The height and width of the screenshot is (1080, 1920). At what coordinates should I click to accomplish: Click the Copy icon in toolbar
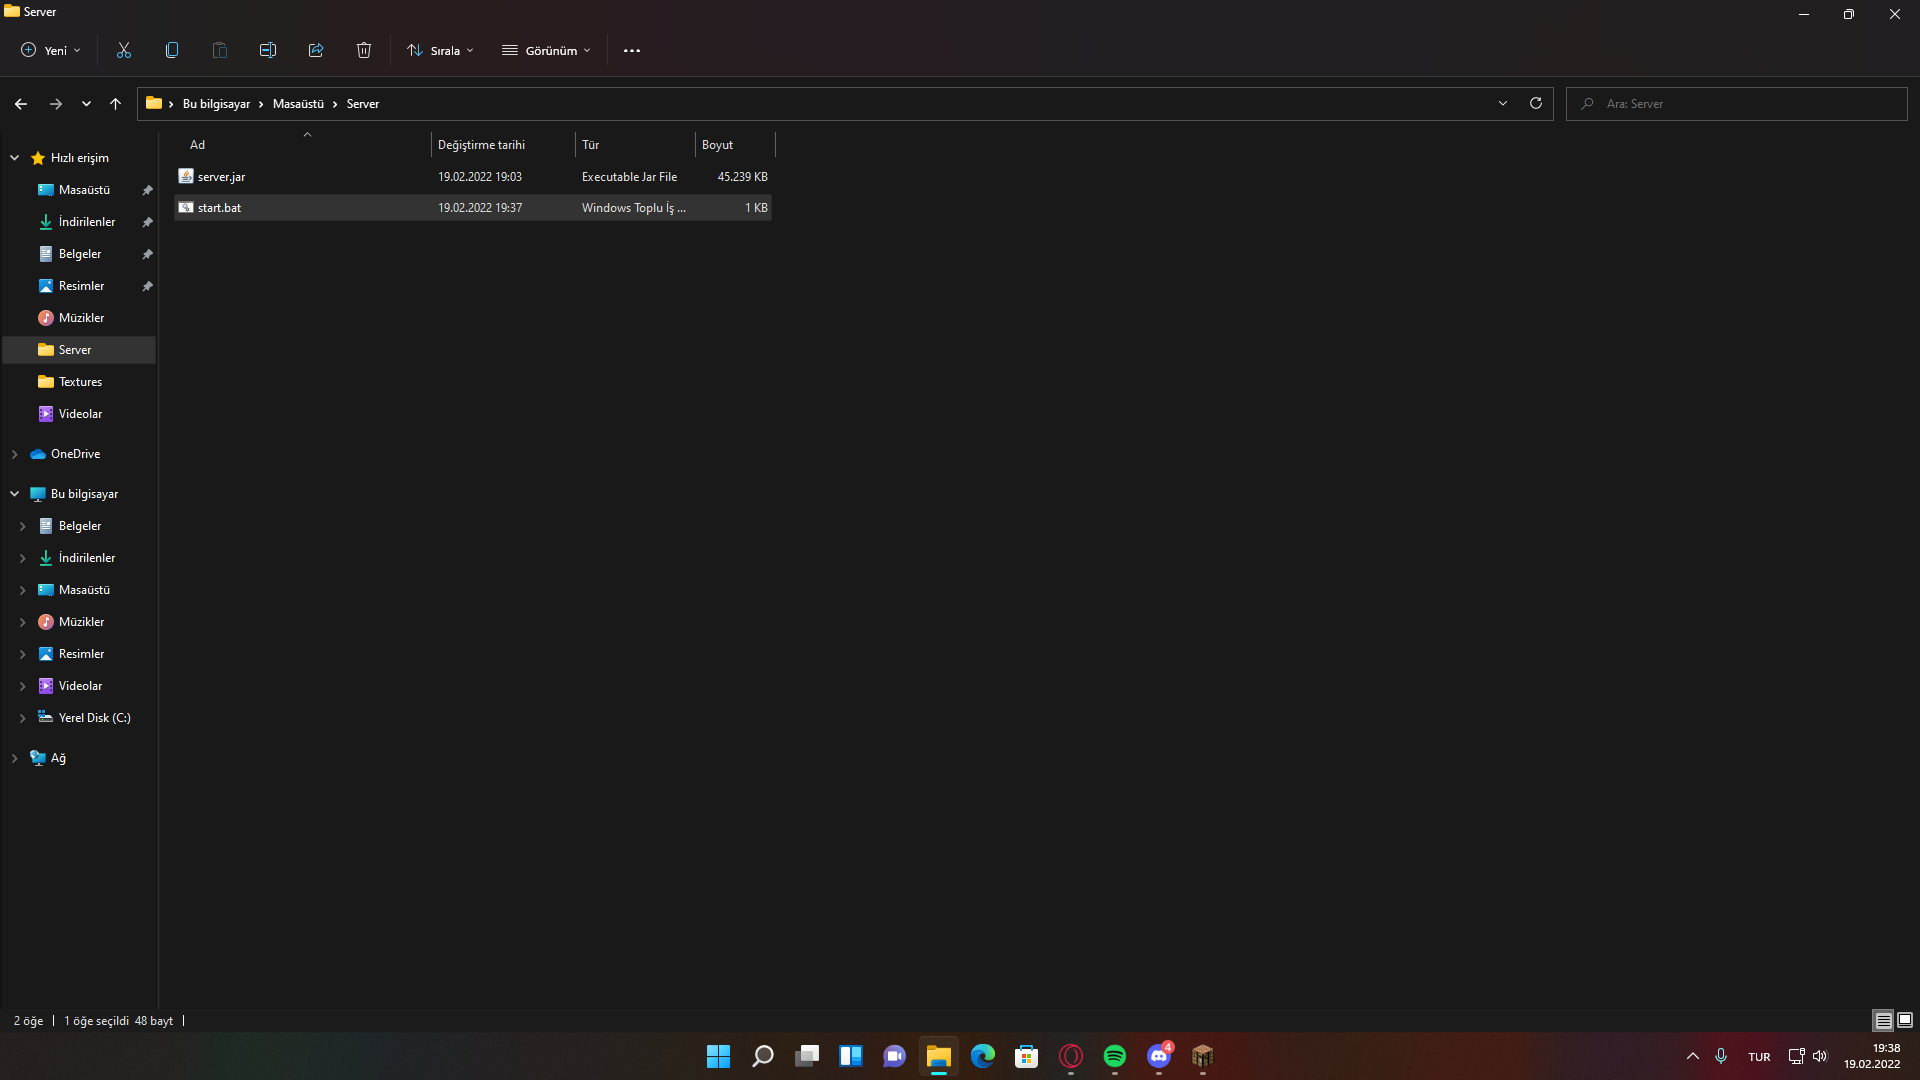(x=172, y=50)
